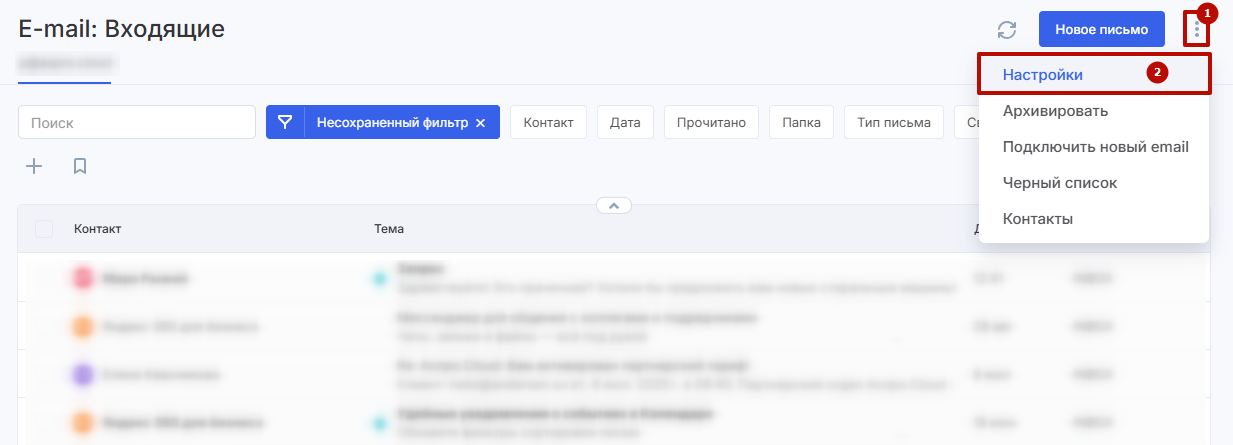
Task: Expand the Папка filter
Action: [801, 122]
